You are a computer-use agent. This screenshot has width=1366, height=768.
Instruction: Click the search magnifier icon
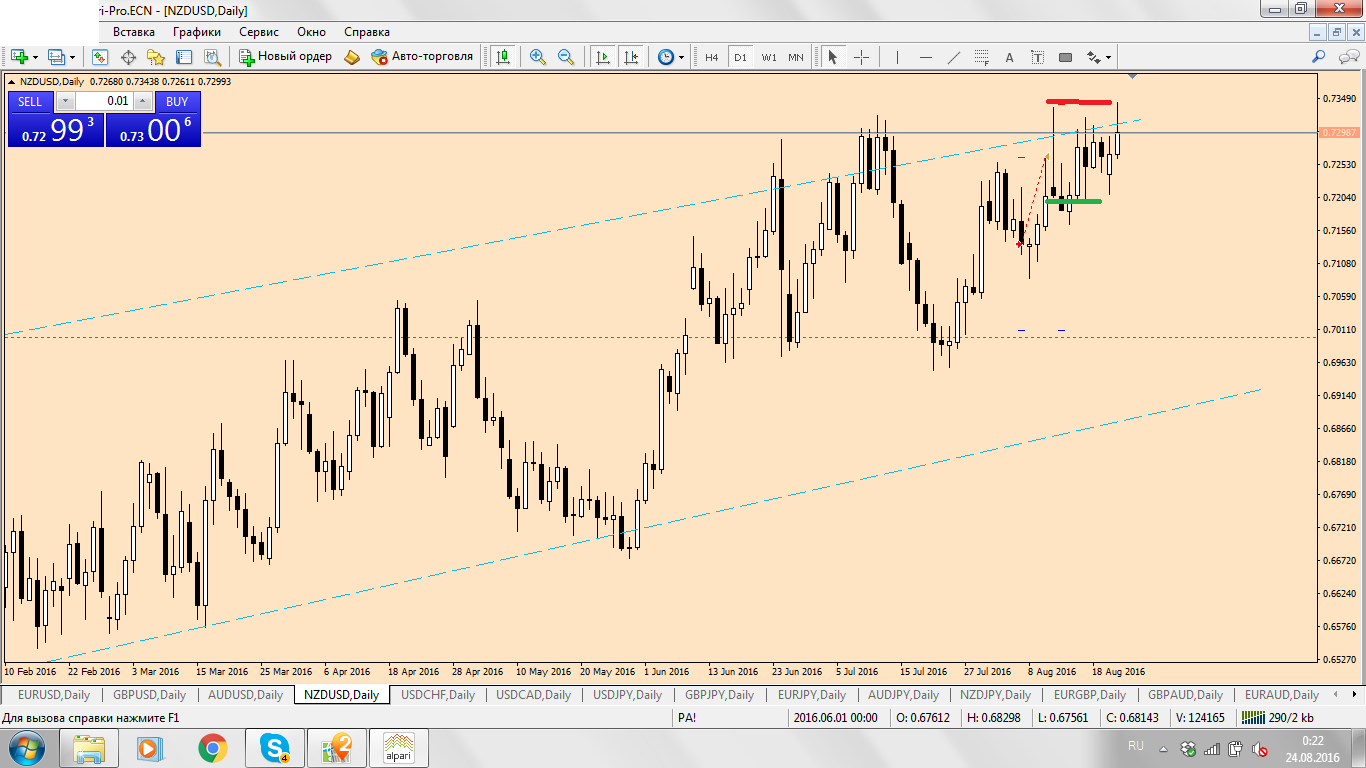coord(1319,57)
